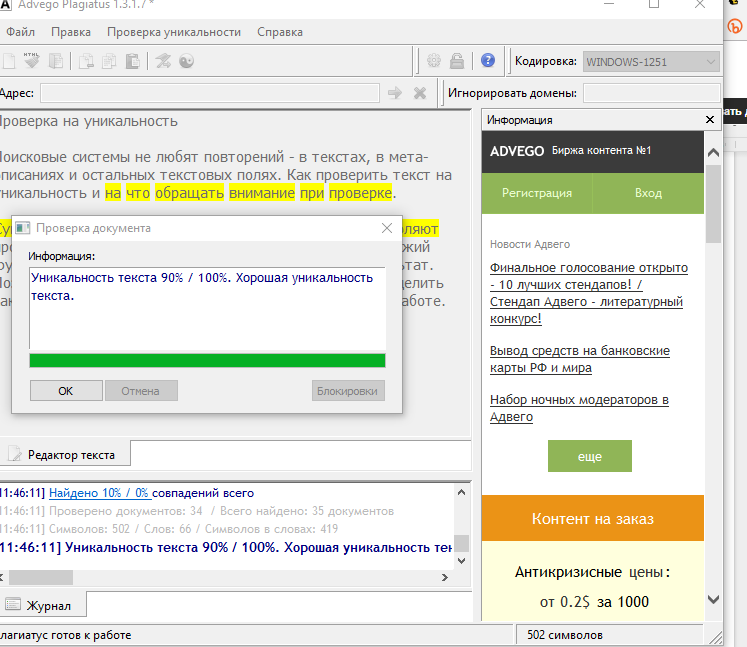Click the ADVEGO Биржа контента №1 header

pos(593,152)
